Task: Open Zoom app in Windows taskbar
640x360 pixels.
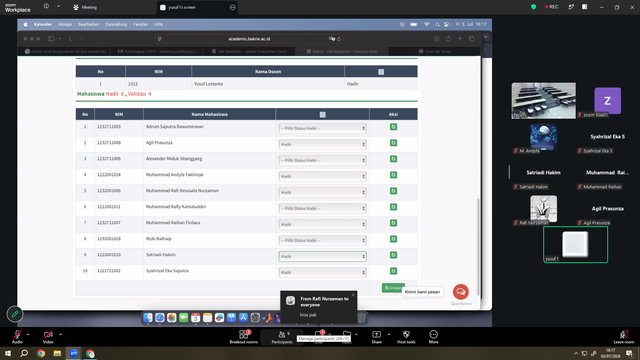Action: [74, 353]
